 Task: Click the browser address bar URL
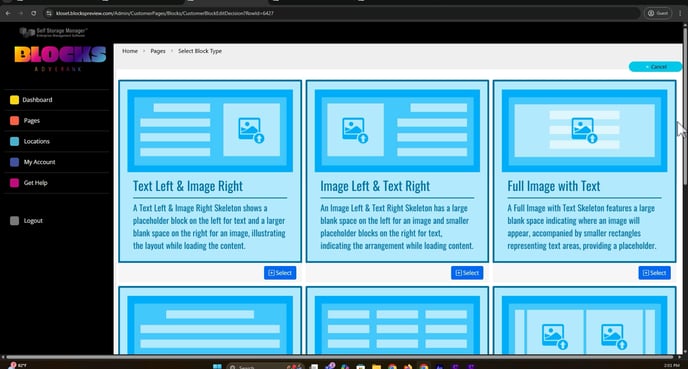165,13
